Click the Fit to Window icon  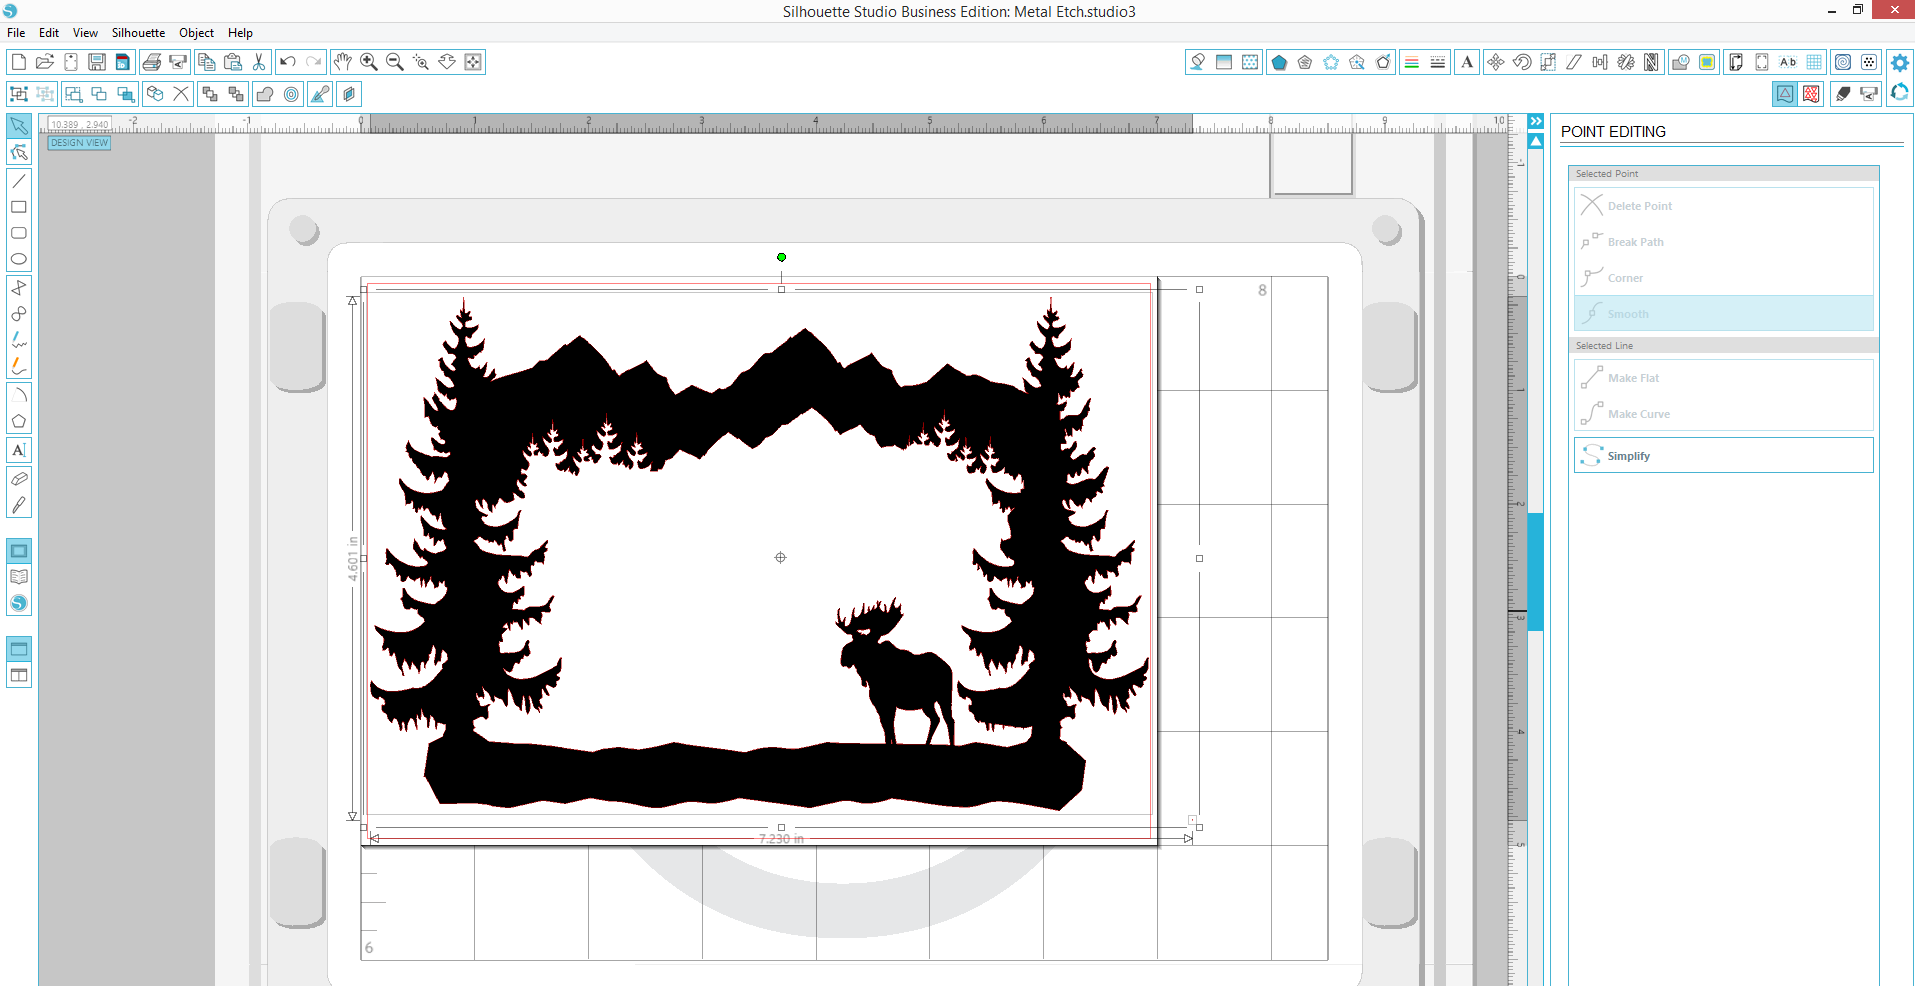(x=473, y=62)
